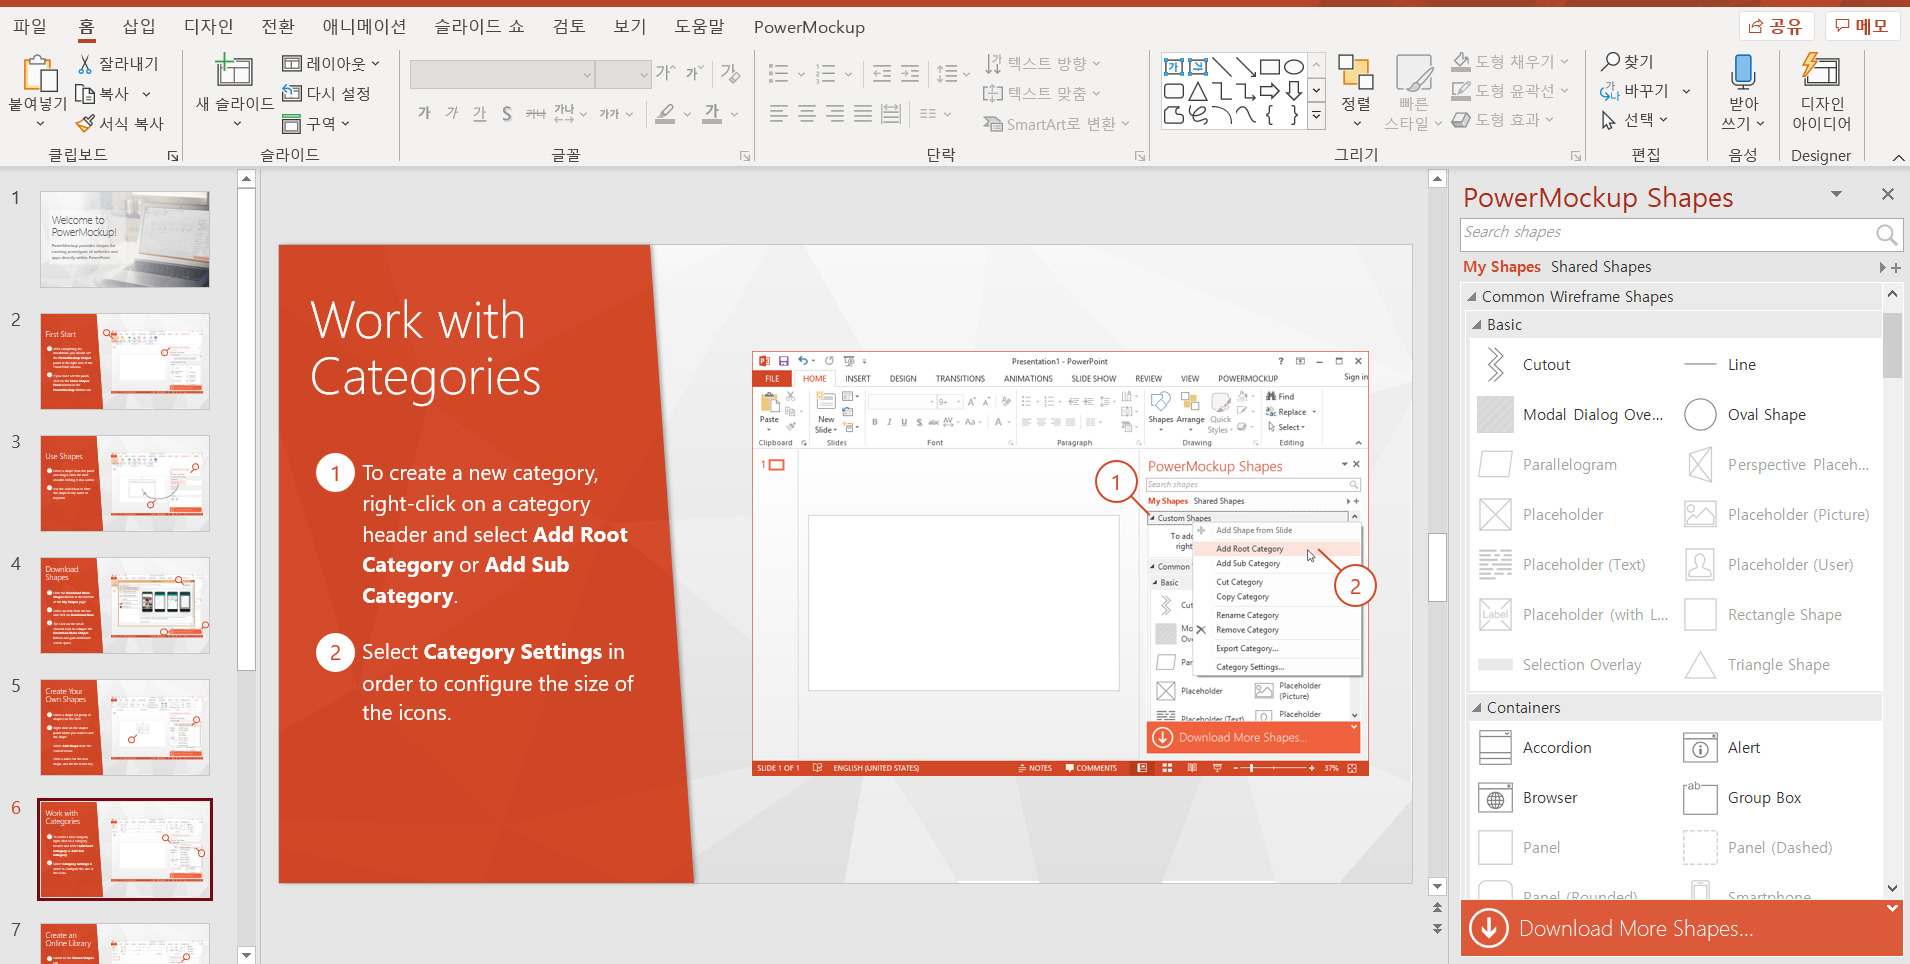The height and width of the screenshot is (964, 1910).
Task: Switch to the 삽입 ribbon tab
Action: pos(139,26)
